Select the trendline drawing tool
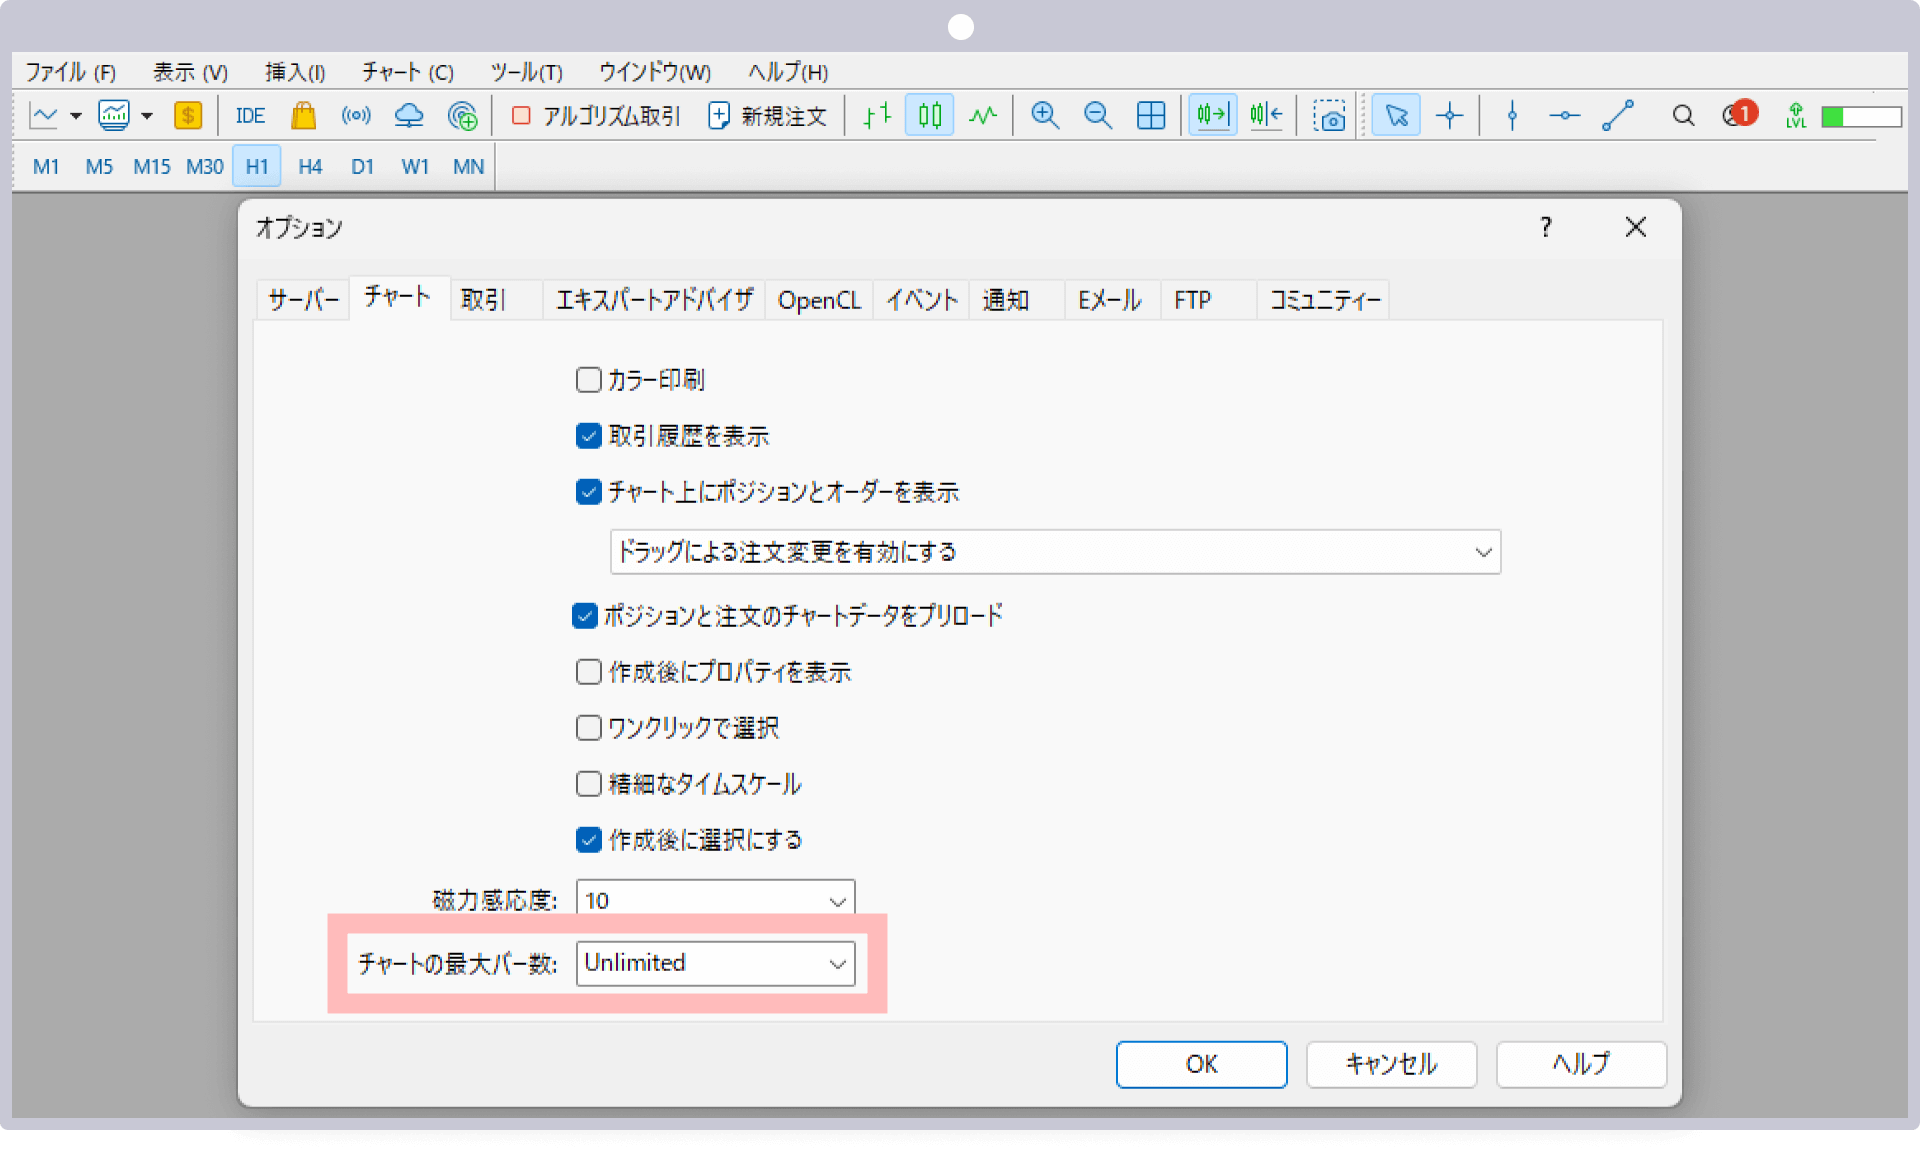This screenshot has height=1153, width=1920. pyautogui.click(x=1618, y=116)
